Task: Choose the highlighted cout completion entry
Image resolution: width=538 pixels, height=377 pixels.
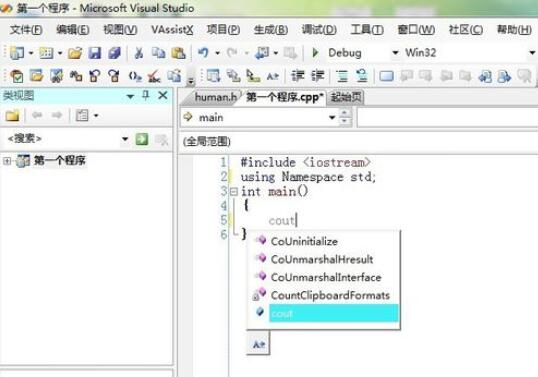Action: point(333,313)
